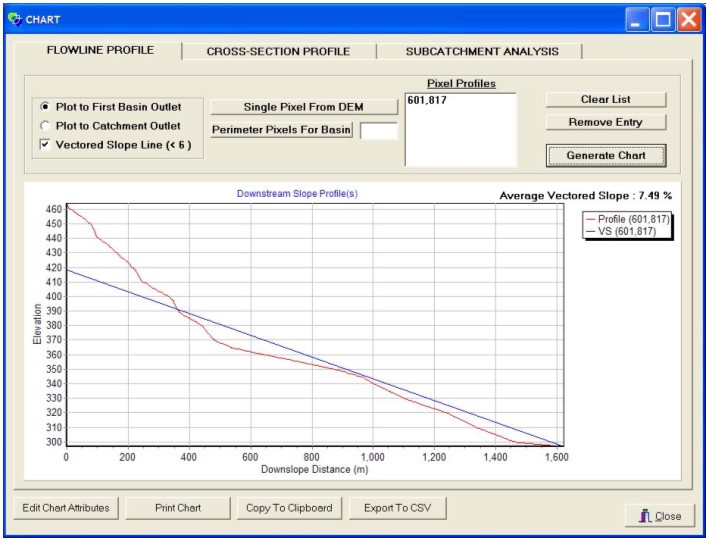Click the perimeter pixels input box
This screenshot has height=541, width=707.
point(378,130)
